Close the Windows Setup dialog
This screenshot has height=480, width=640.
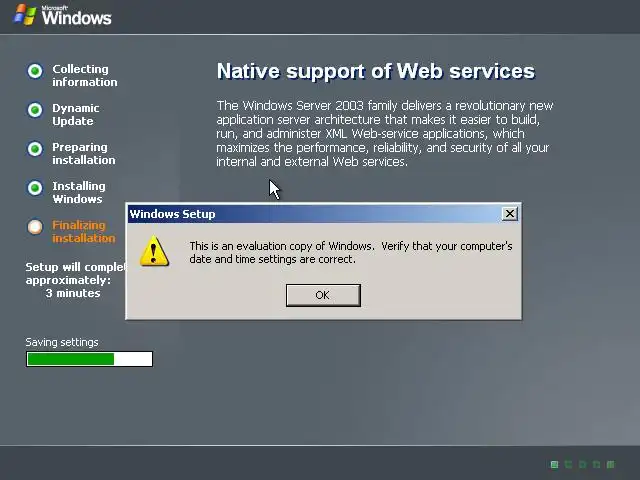tap(509, 213)
